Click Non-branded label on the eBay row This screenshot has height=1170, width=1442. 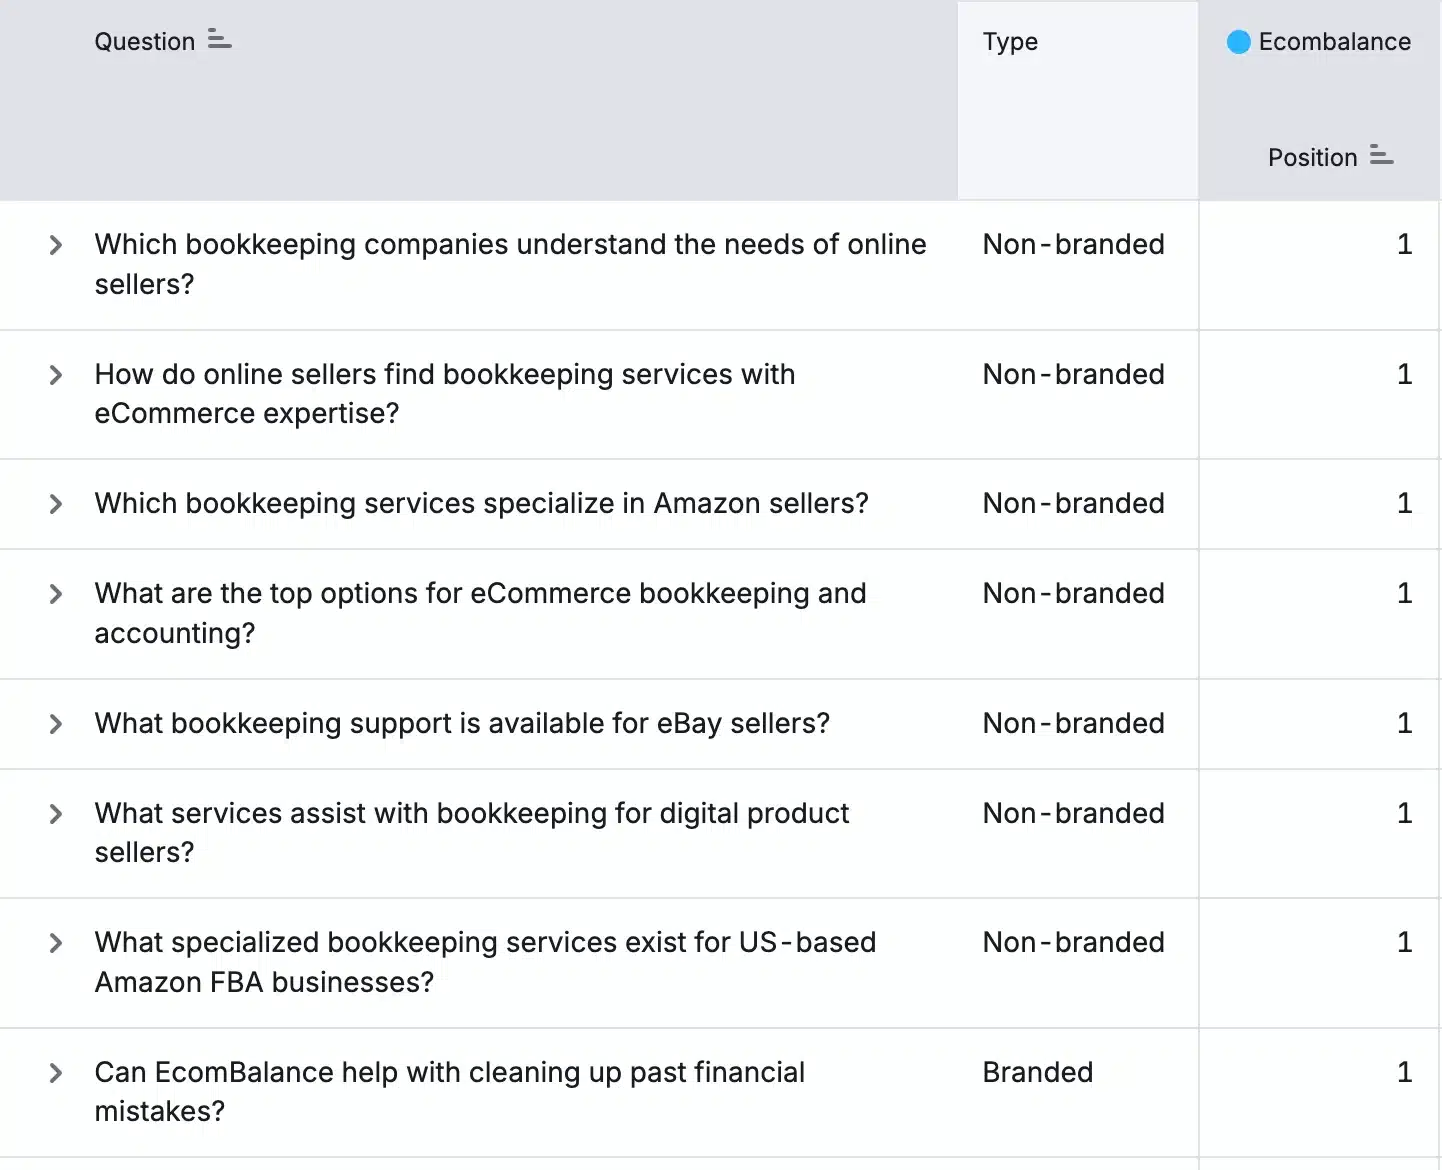pyautogui.click(x=1073, y=724)
